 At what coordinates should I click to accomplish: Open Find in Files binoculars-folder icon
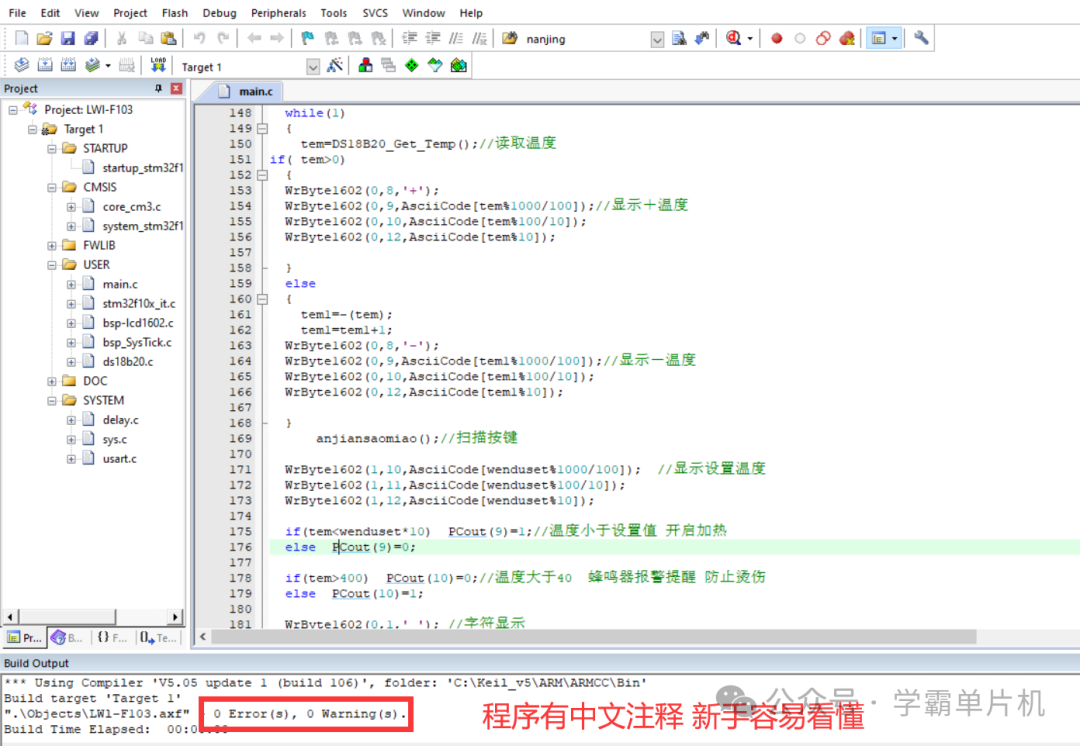tap(510, 38)
